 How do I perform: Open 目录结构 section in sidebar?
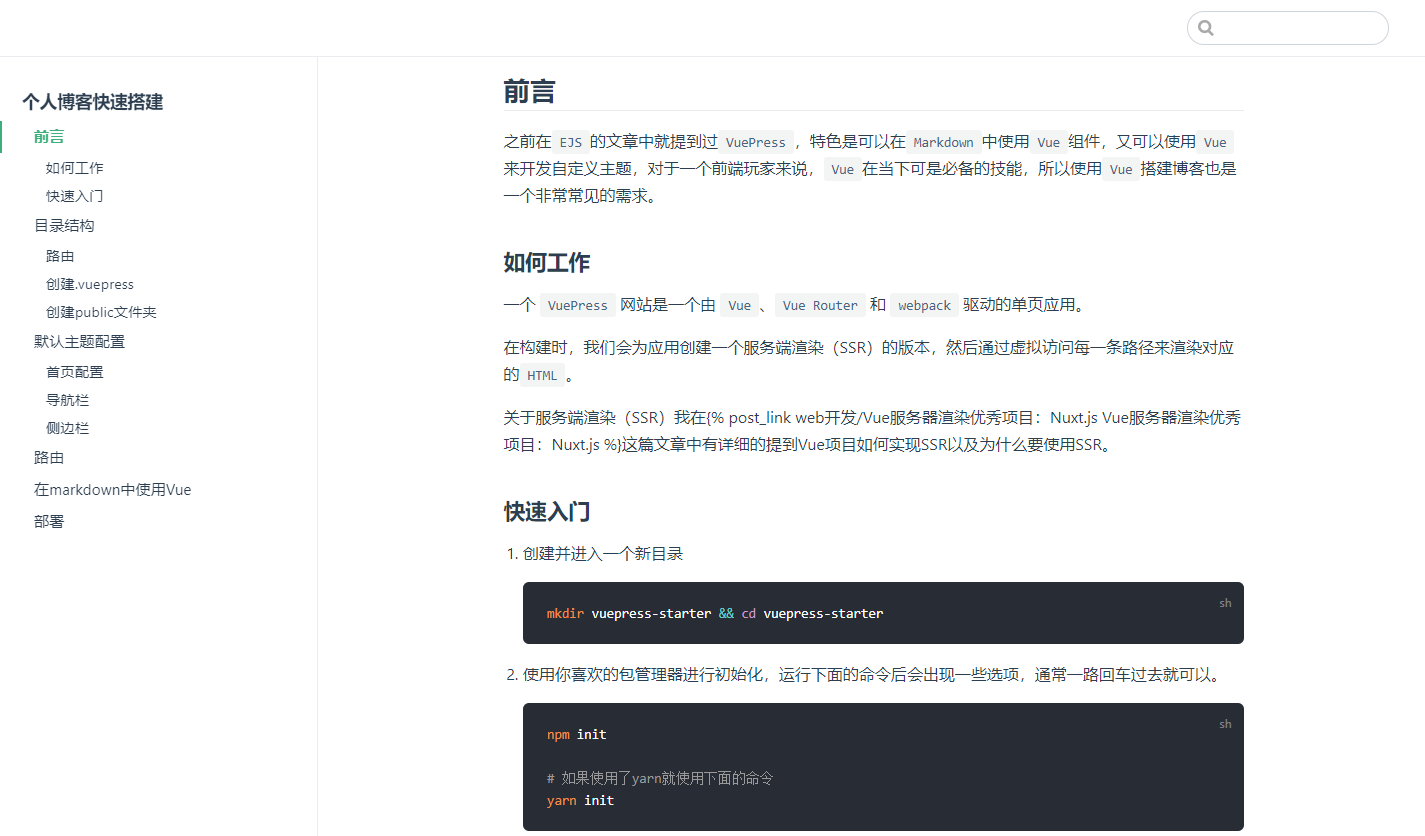(x=64, y=226)
